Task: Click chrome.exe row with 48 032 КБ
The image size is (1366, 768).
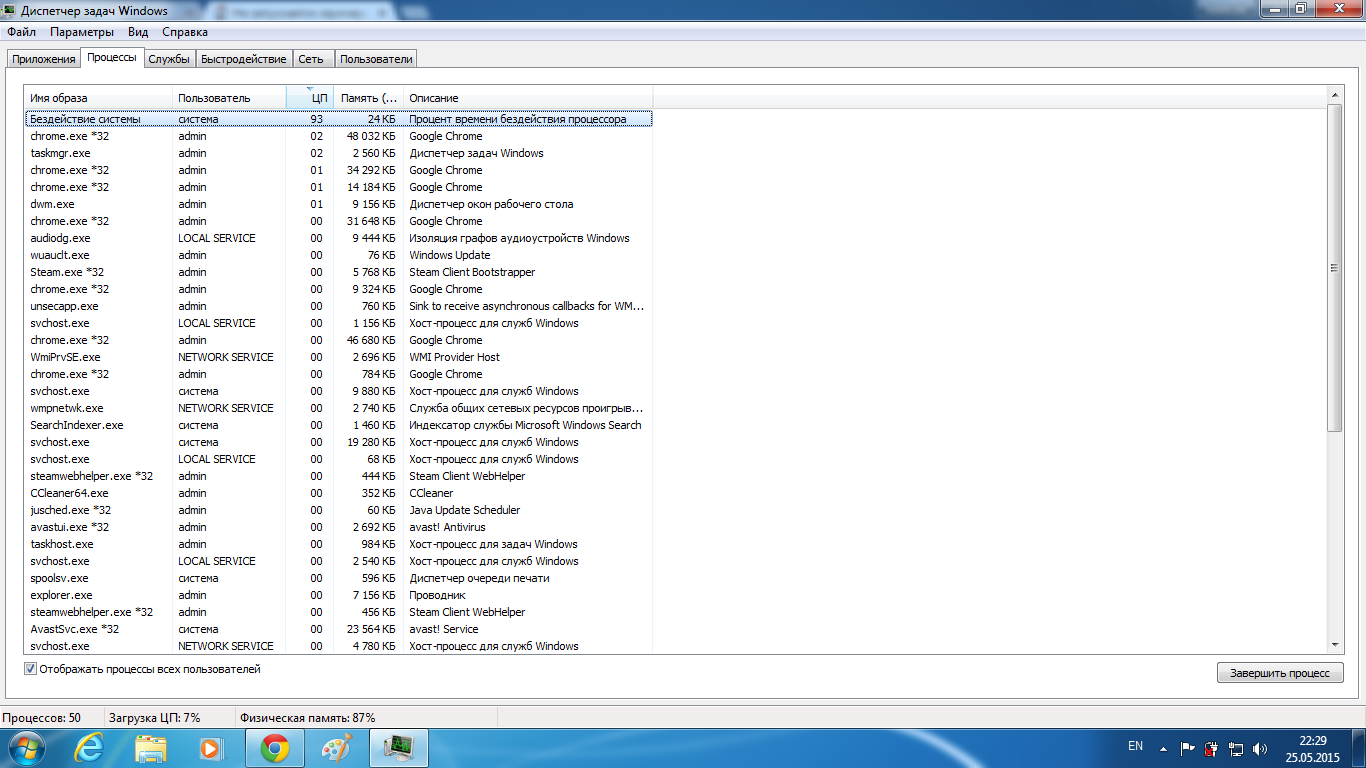Action: click(x=338, y=136)
